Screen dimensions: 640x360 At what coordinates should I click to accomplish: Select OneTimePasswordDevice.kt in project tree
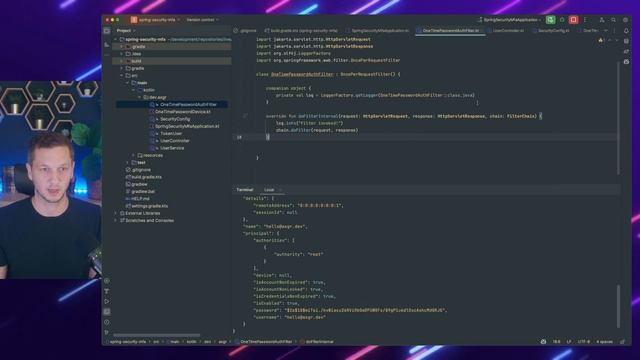point(182,112)
